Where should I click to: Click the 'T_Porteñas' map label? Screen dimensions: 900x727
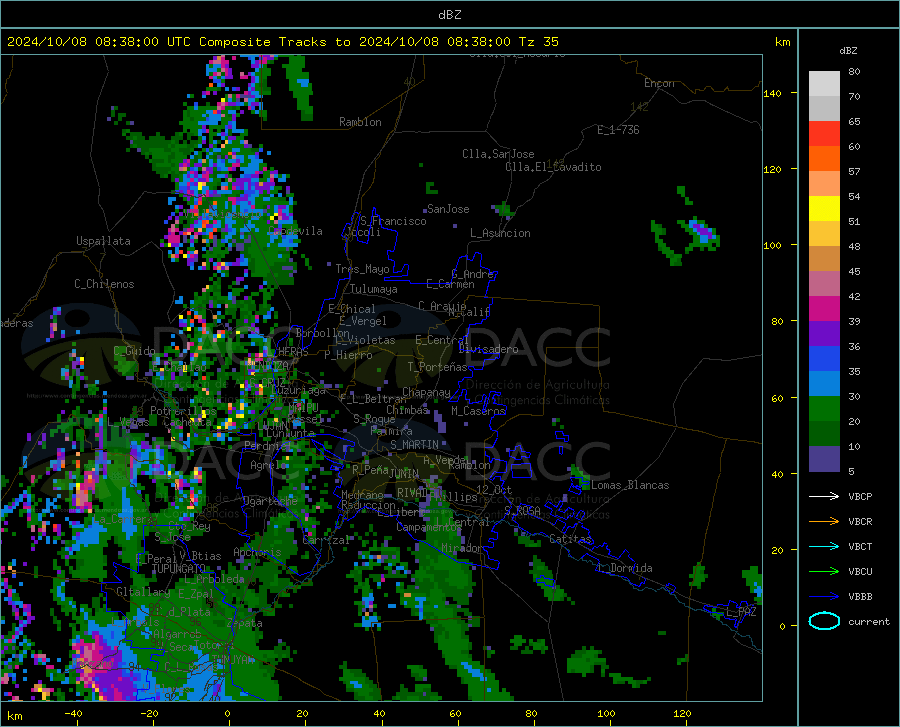click(437, 367)
